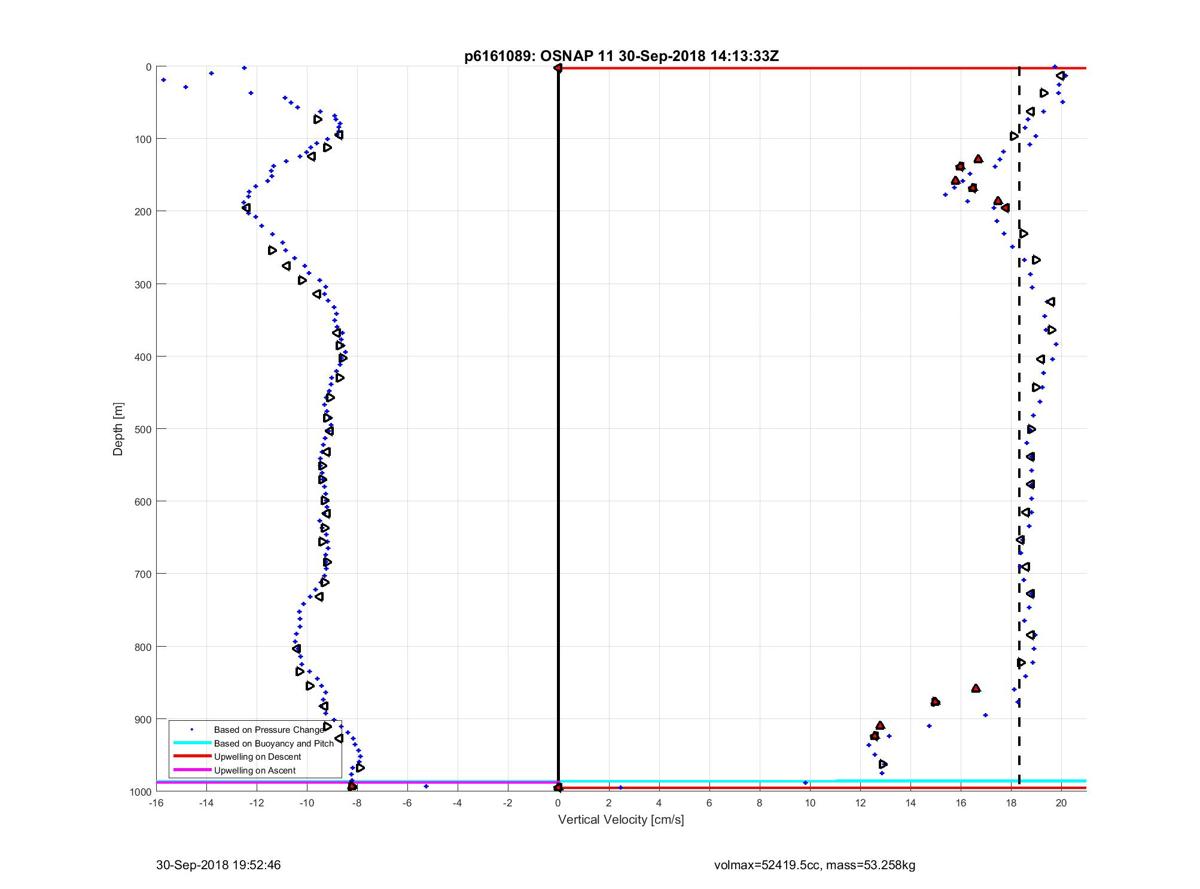Screen dimensions: 1200x889
Task: Click the x-axis tick label "-14"
Action: click(x=206, y=803)
